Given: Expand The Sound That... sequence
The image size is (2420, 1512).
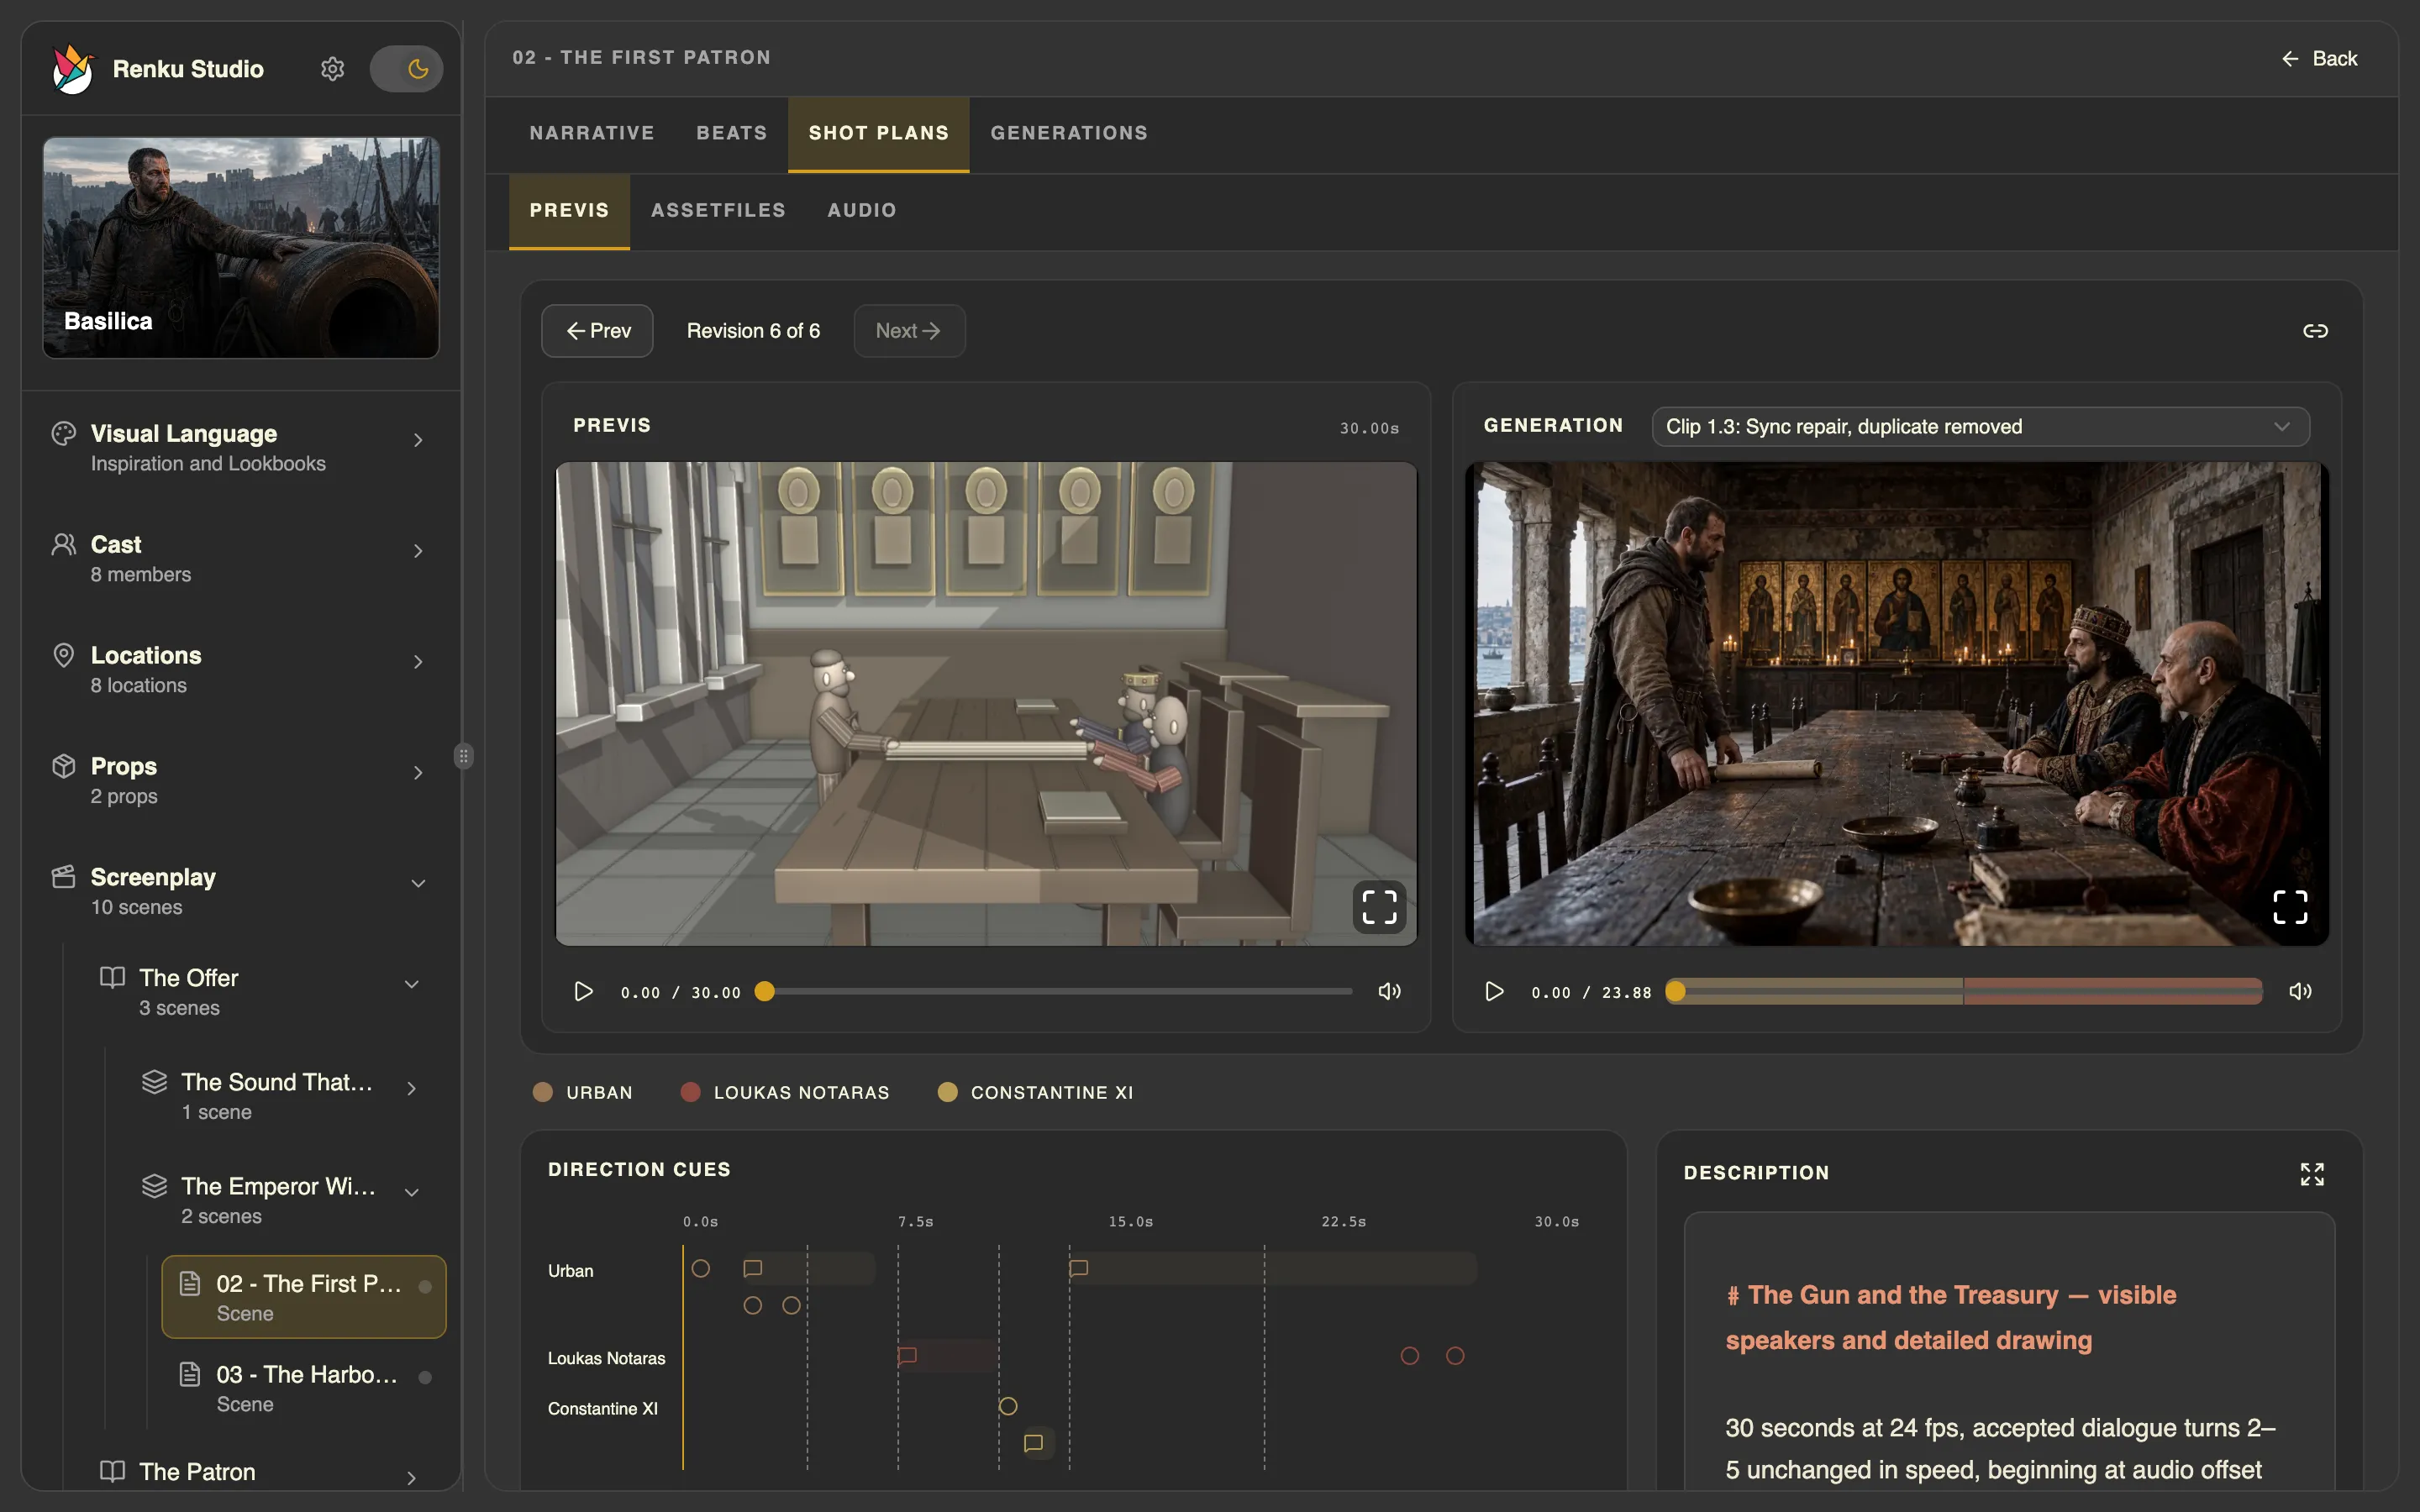Looking at the screenshot, I should (x=411, y=1089).
